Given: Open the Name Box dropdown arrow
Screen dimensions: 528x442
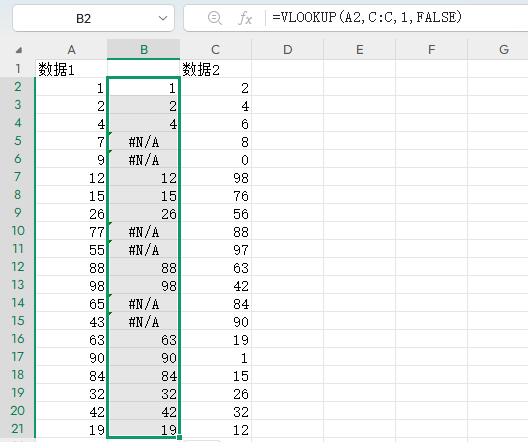Looking at the screenshot, I should pos(163,18).
